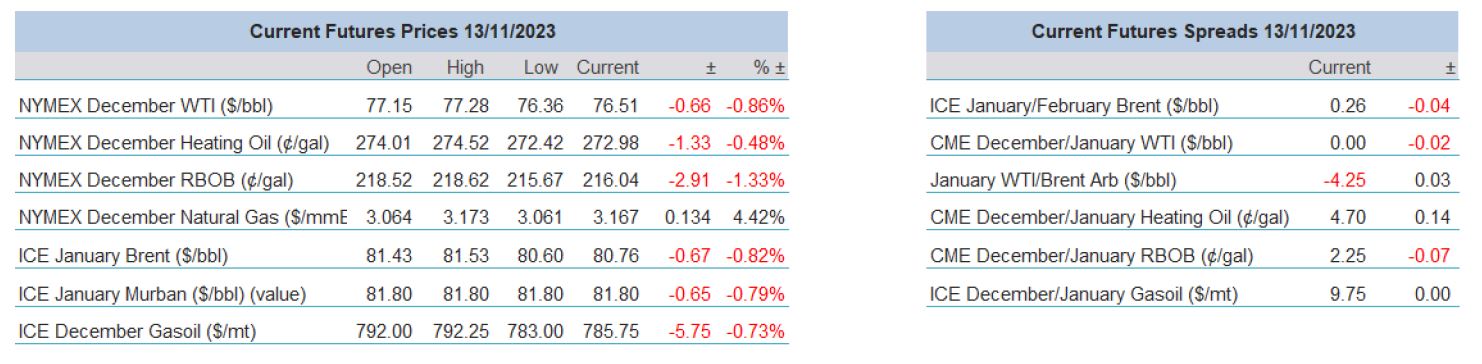This screenshot has height=364, width=1482.
Task: Select ICE January Brent row label
Action: pos(124,256)
